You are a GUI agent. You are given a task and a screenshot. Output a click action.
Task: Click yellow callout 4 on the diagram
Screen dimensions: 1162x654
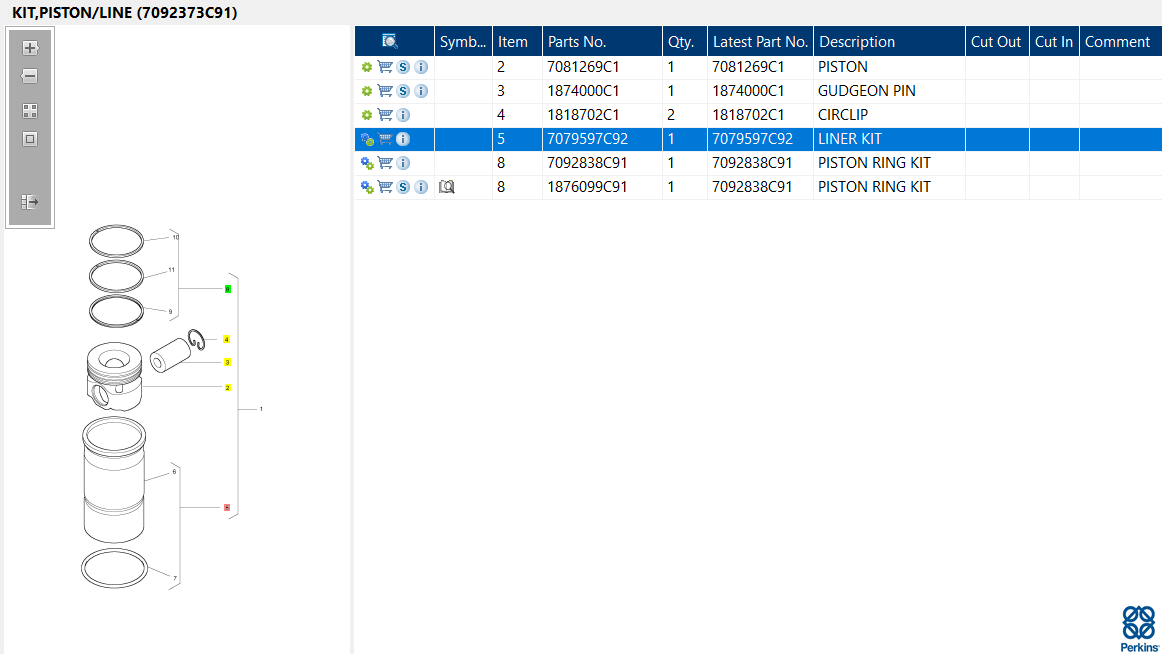pyautogui.click(x=227, y=339)
